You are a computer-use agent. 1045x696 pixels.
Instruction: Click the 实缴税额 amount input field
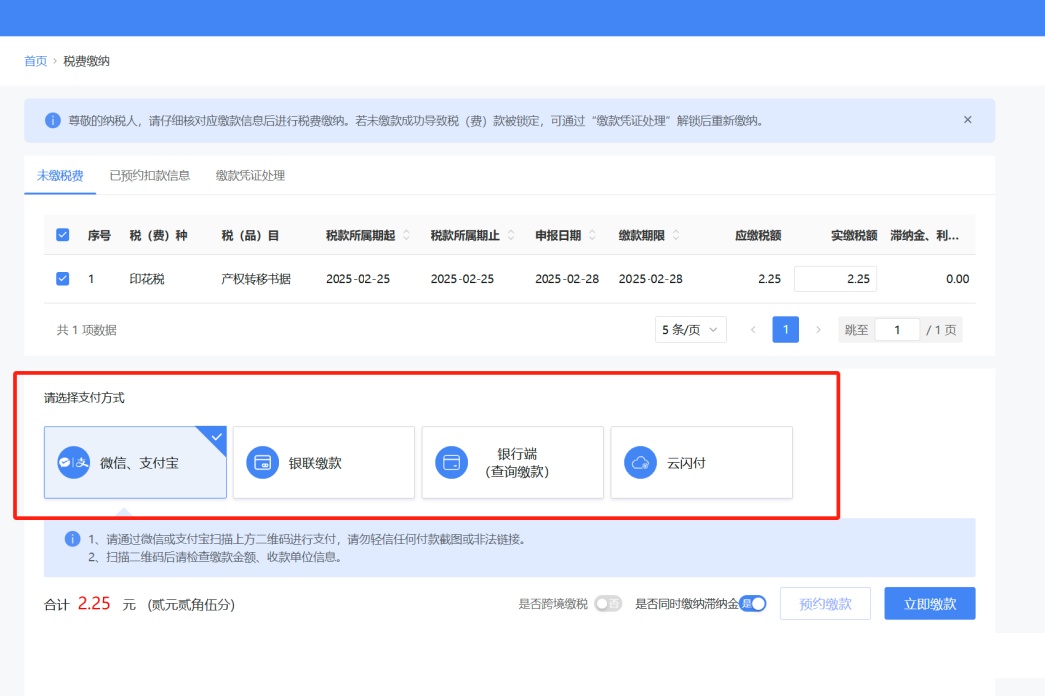835,279
